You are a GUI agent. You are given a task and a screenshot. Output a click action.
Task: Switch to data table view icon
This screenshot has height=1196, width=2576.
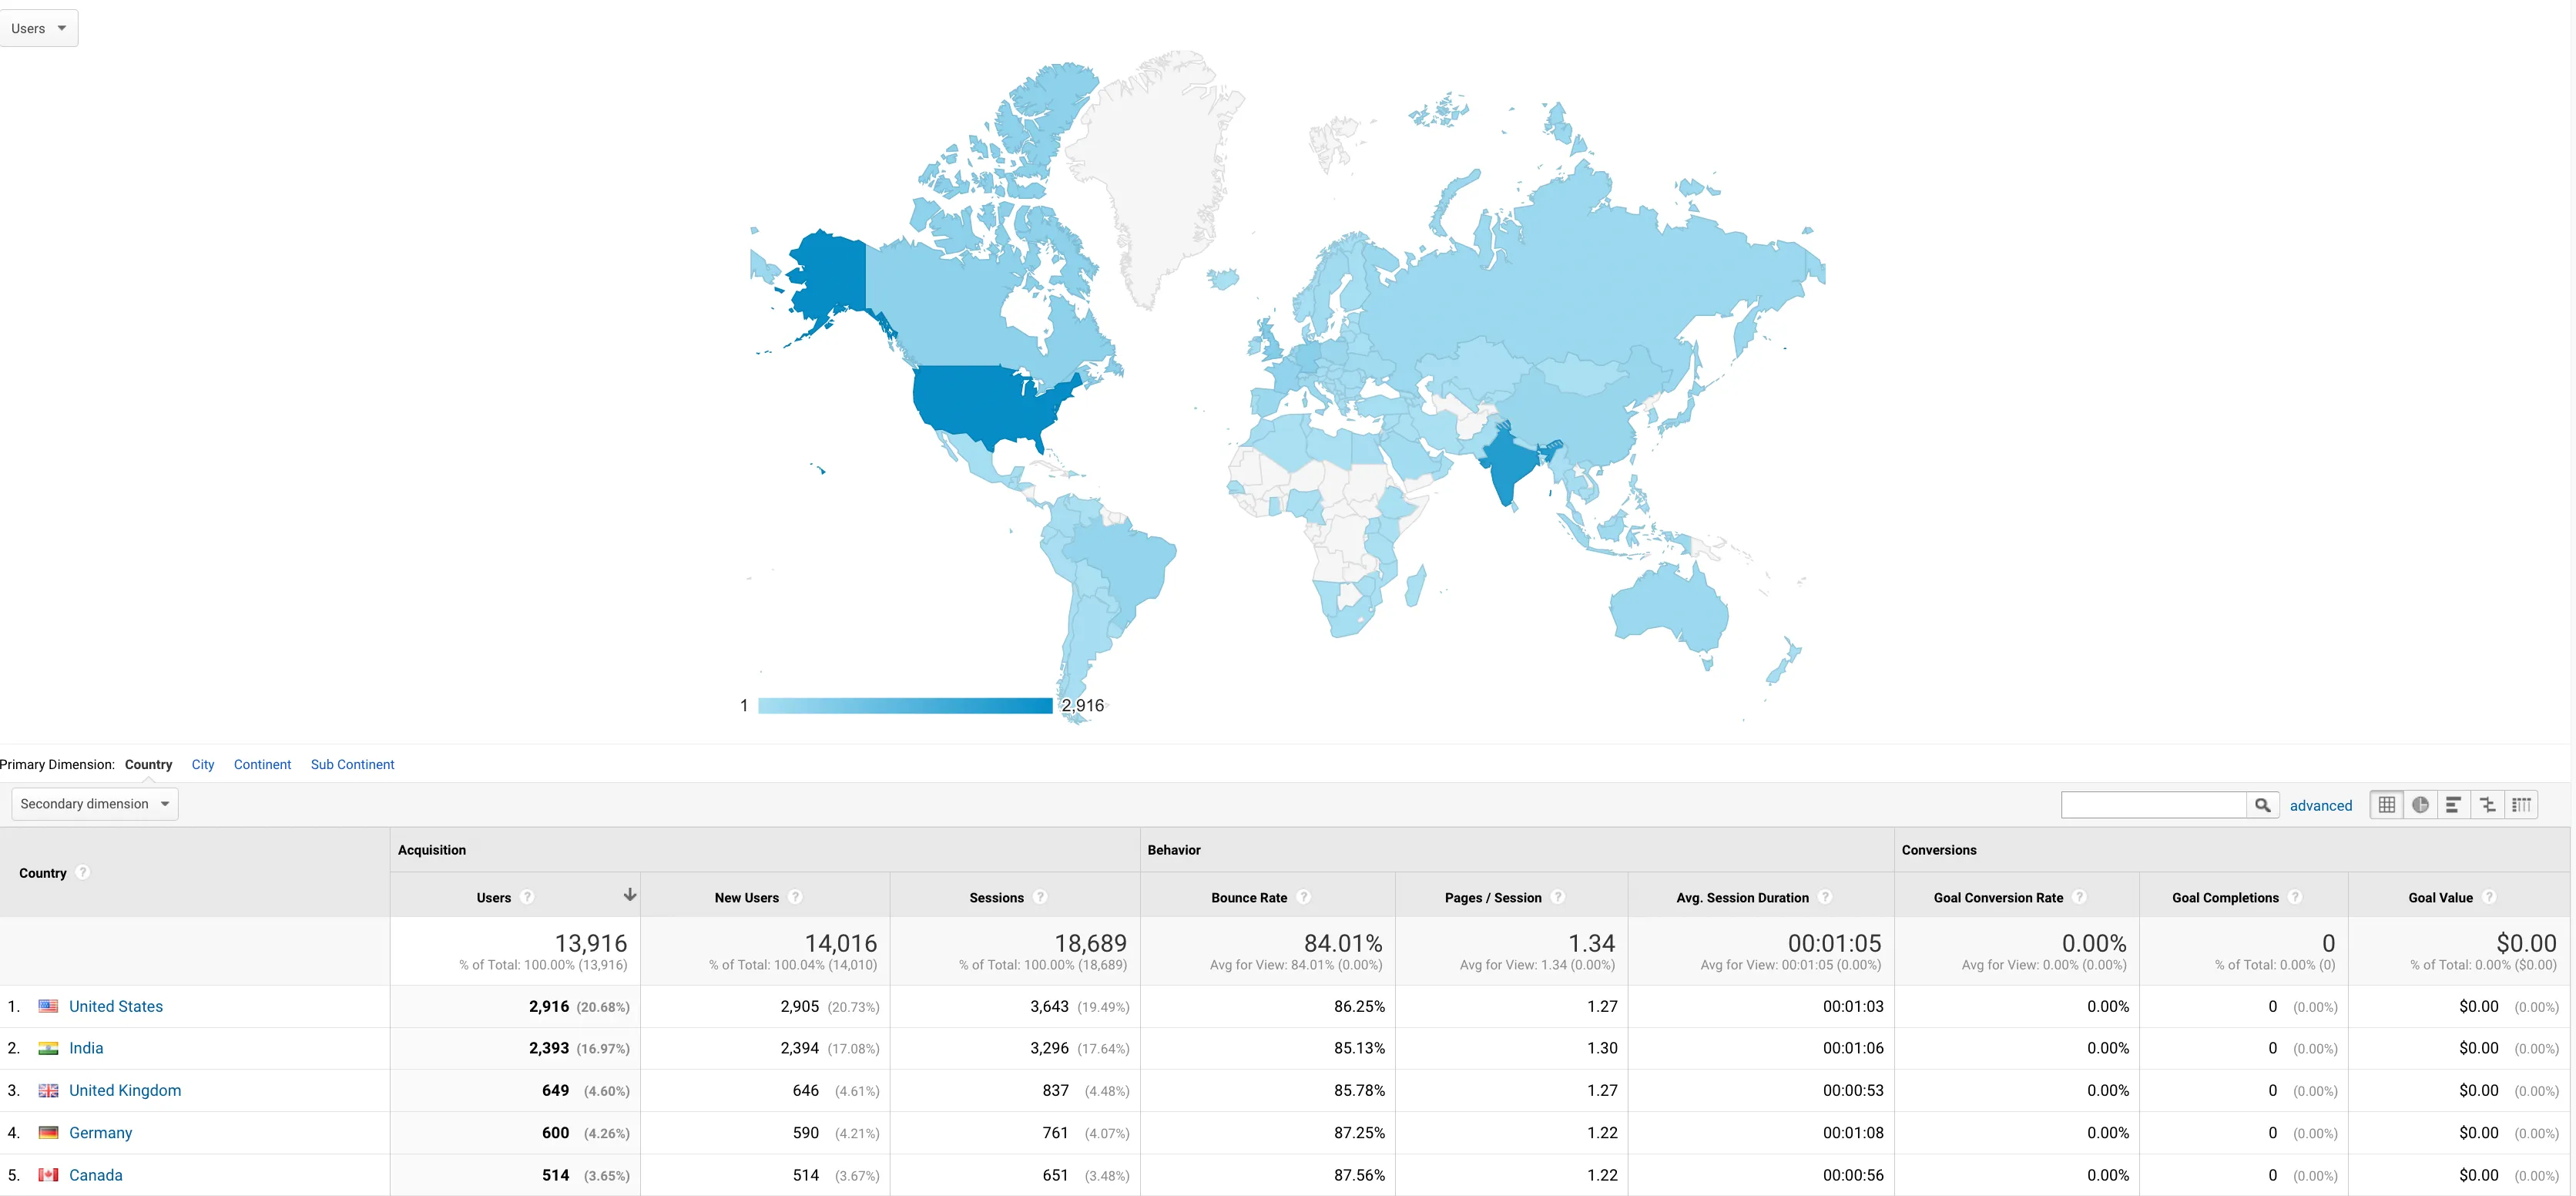[x=2387, y=805]
